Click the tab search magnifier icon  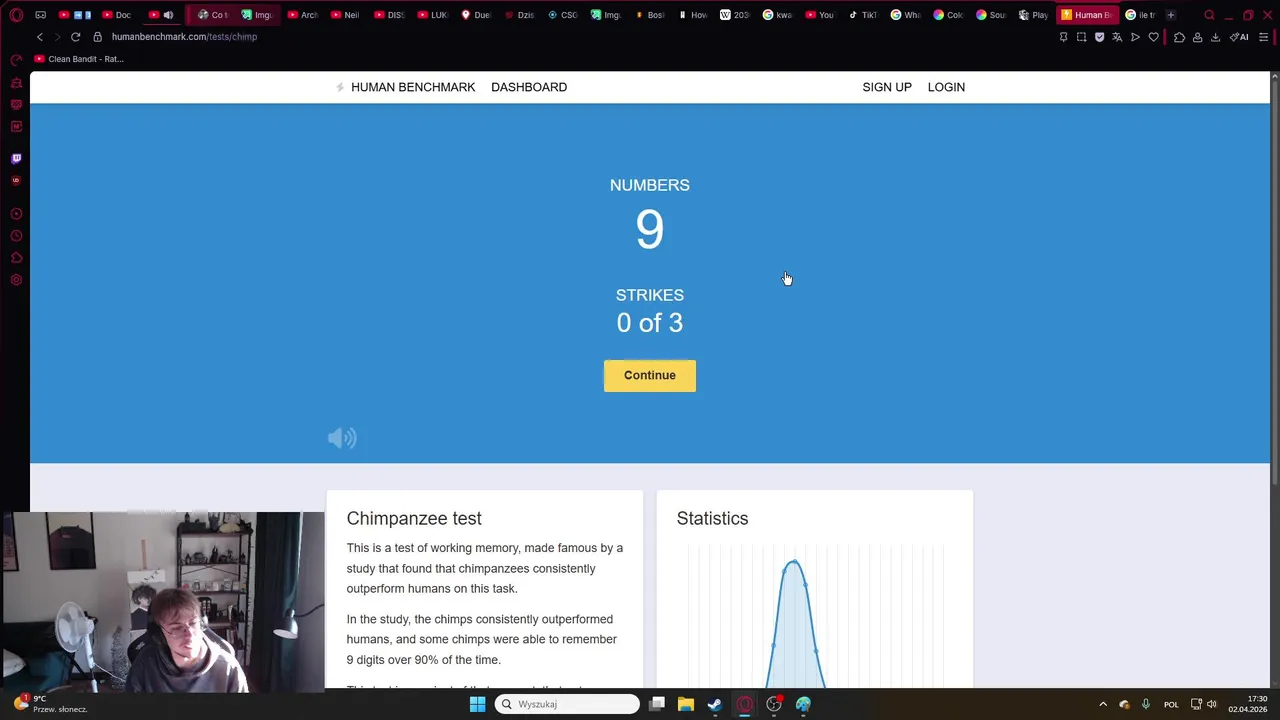click(x=1209, y=15)
